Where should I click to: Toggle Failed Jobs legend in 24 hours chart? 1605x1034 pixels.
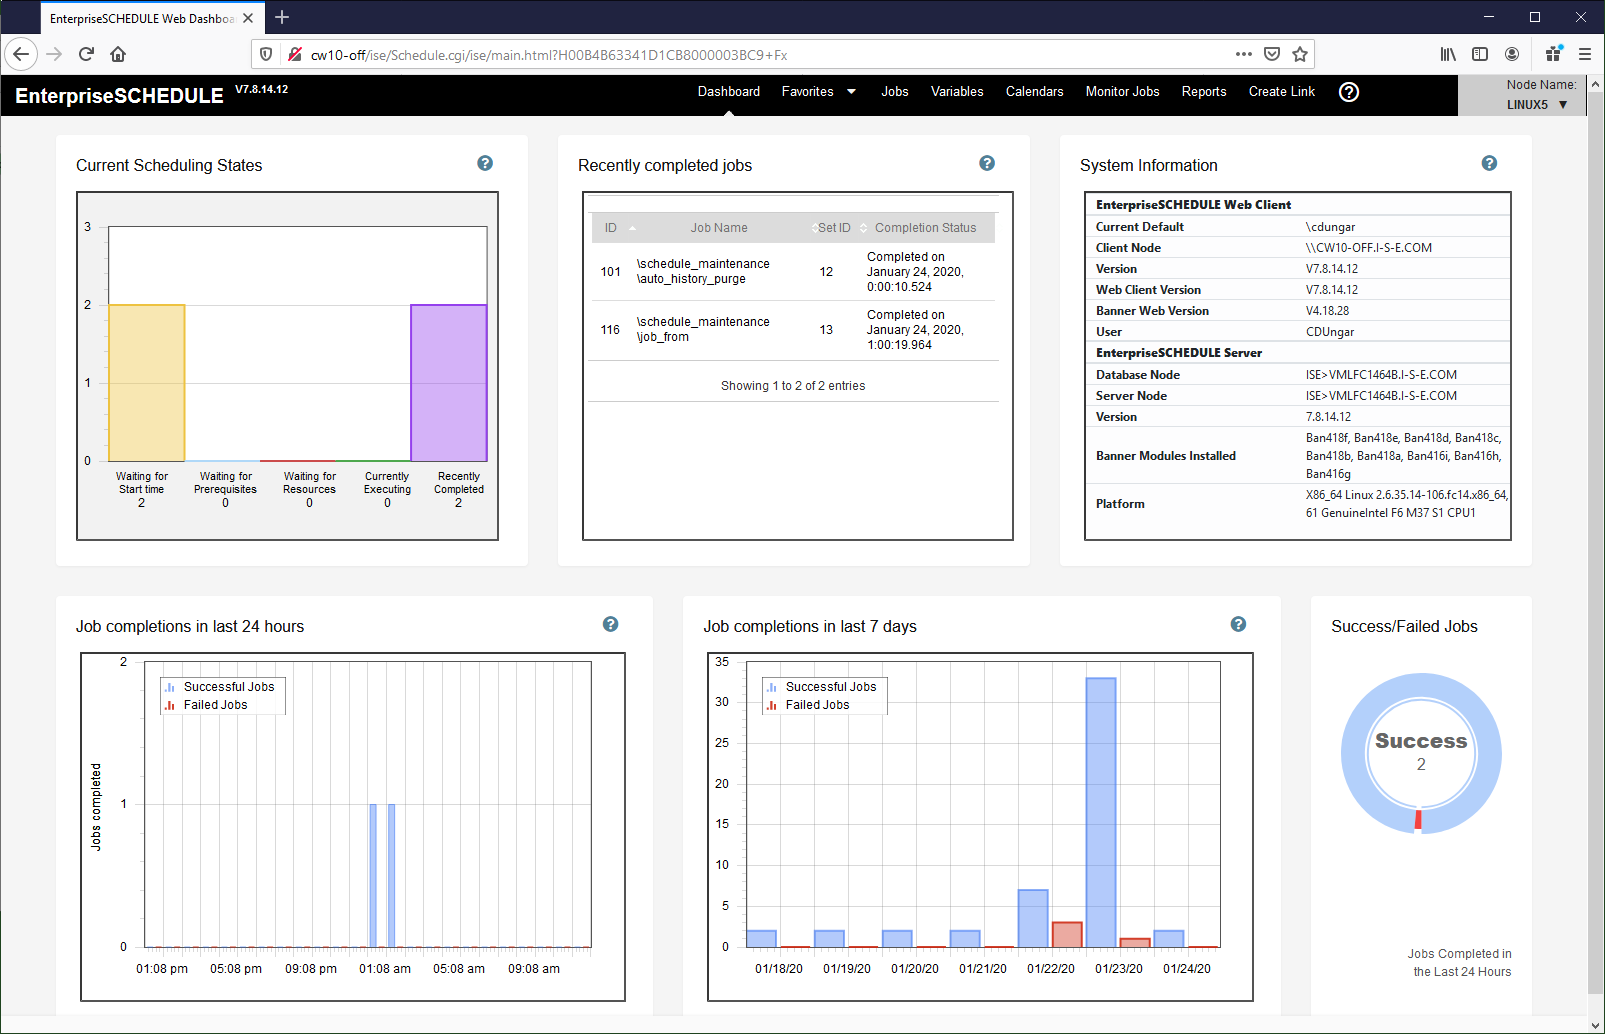tap(206, 705)
